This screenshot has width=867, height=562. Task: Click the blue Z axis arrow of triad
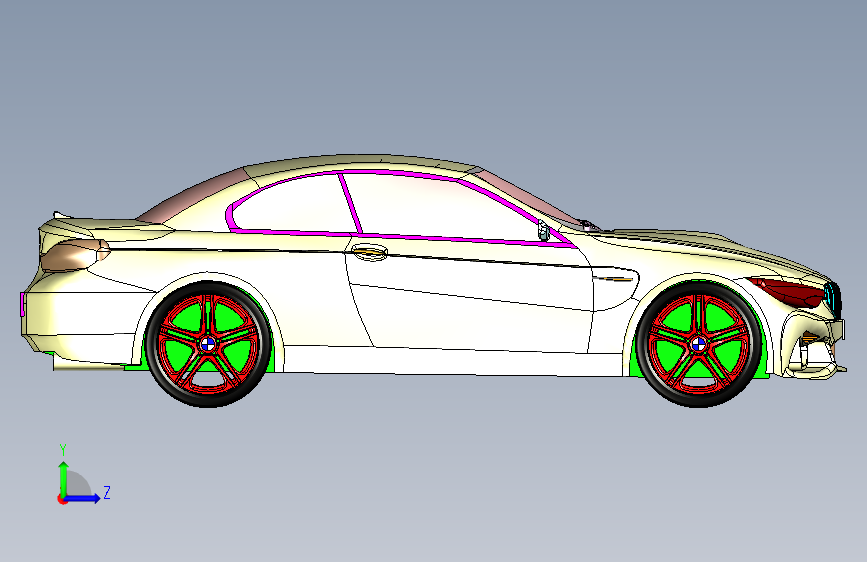83,498
